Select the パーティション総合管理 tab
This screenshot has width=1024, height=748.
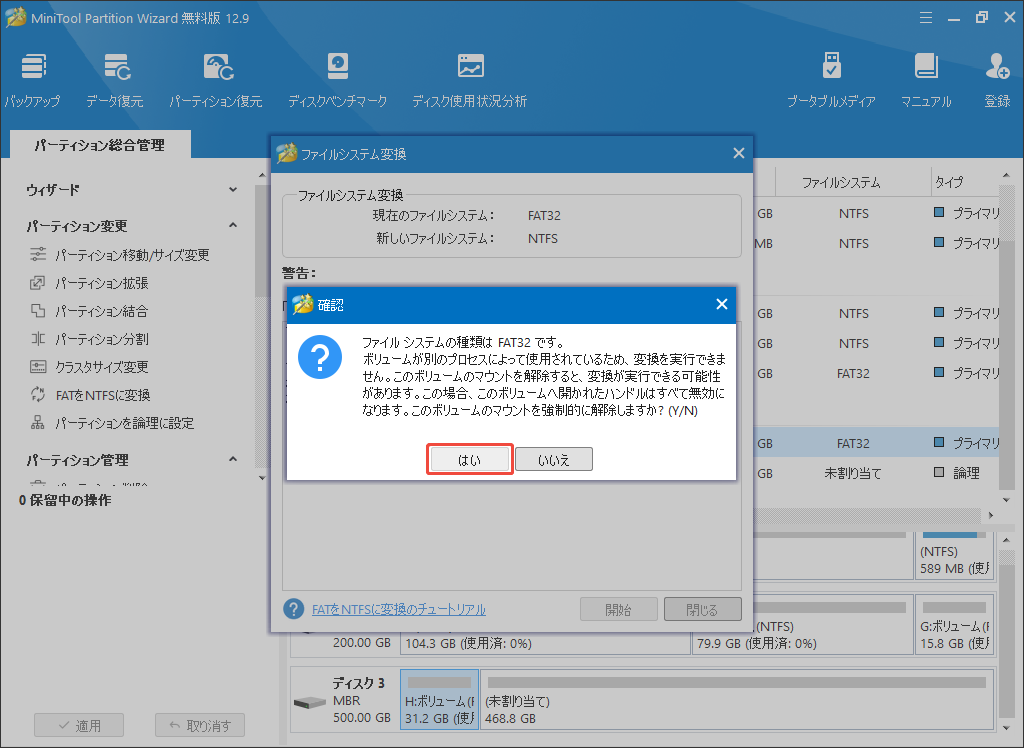pos(100,145)
